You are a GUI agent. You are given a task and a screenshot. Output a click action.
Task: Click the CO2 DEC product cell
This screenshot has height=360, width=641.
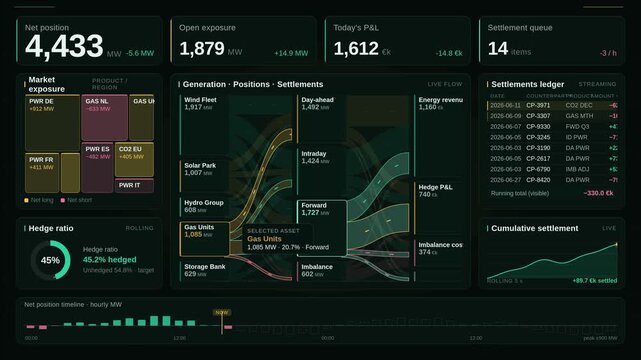[579, 105]
